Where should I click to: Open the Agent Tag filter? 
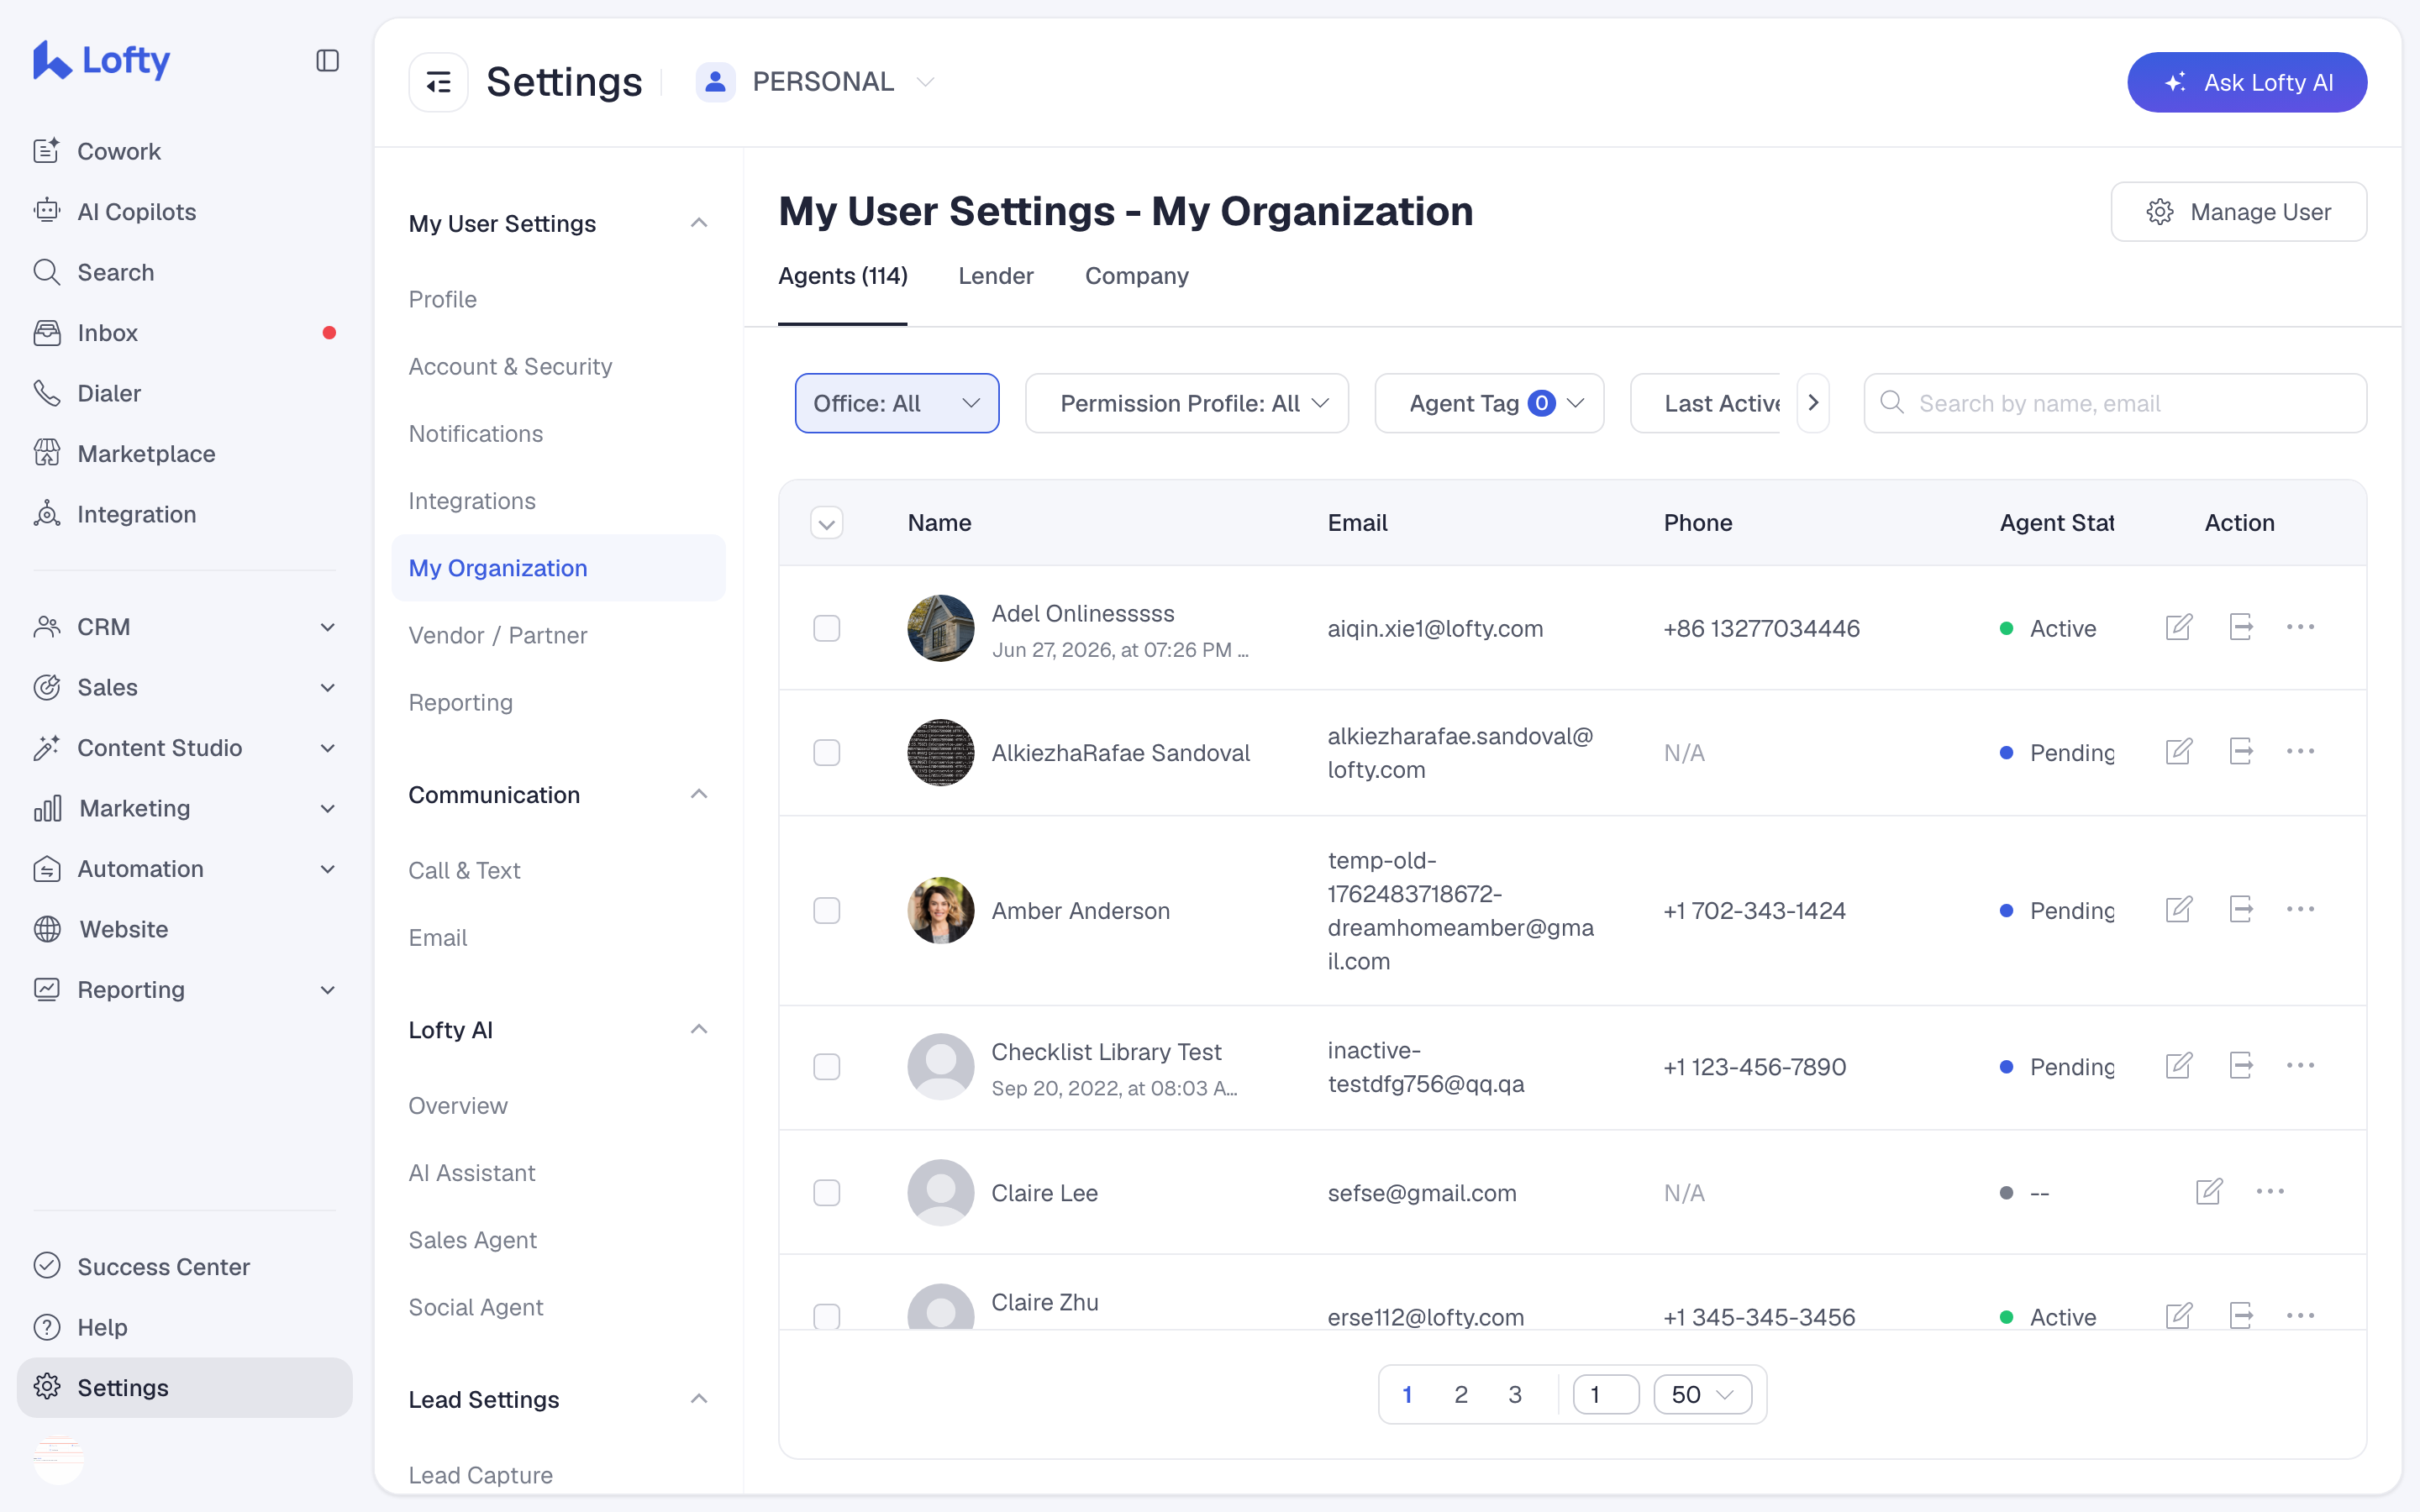click(1489, 403)
